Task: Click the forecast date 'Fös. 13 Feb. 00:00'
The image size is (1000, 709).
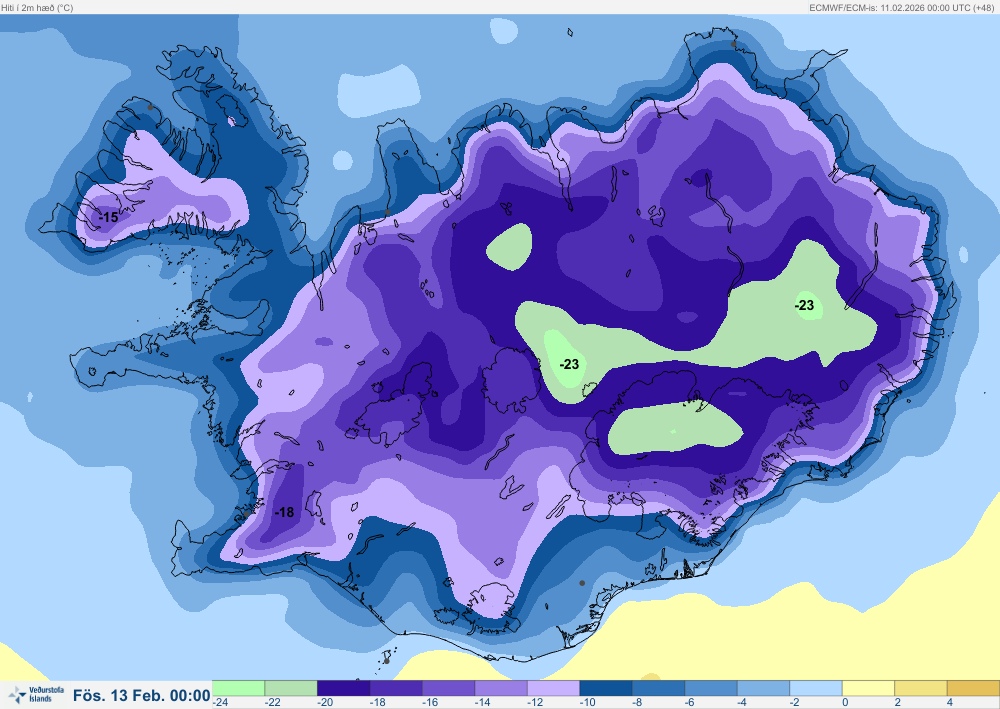Action: 142,695
